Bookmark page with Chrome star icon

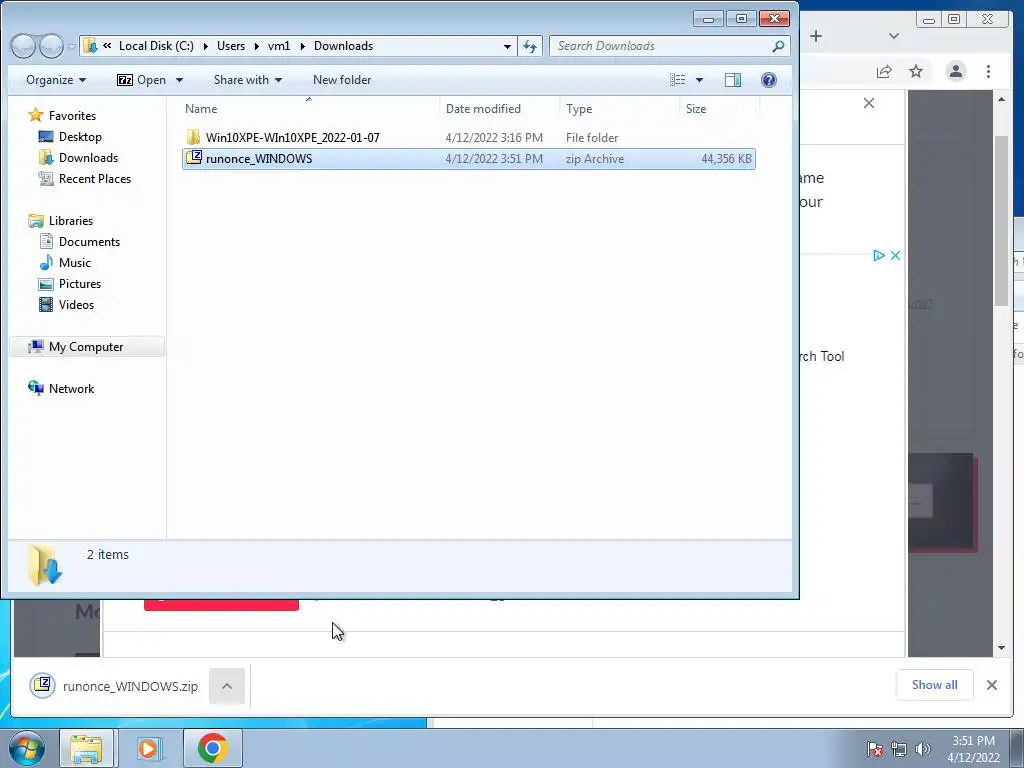click(916, 71)
